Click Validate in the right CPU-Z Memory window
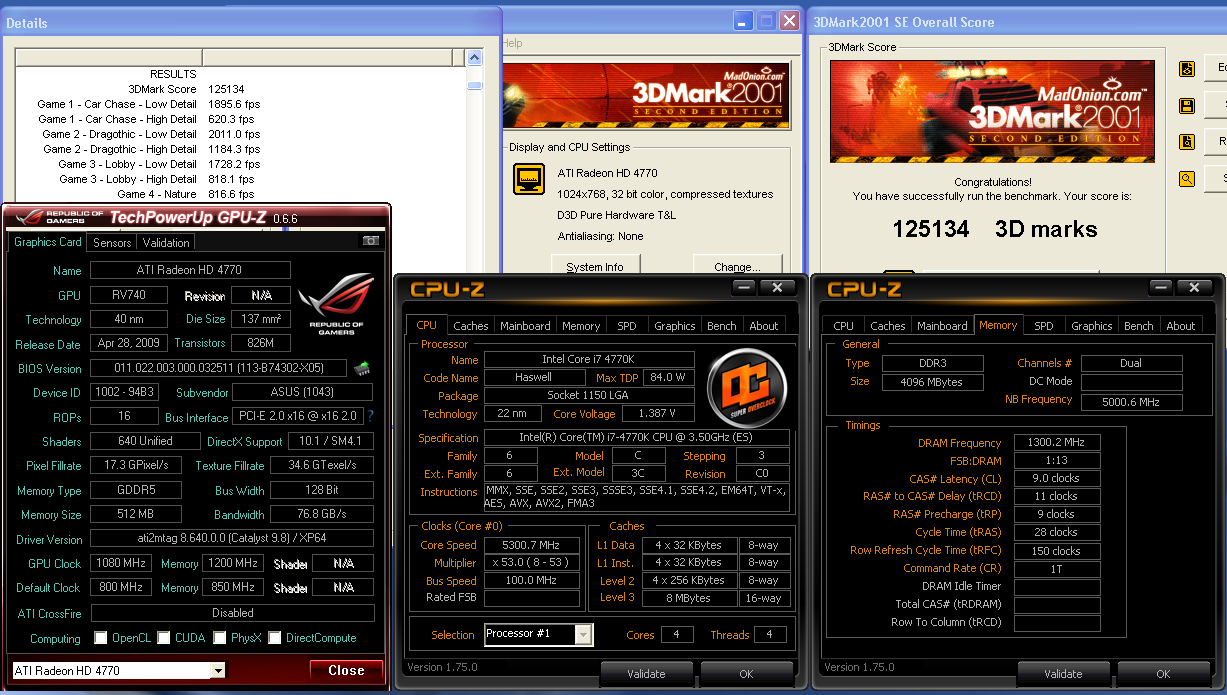 click(x=1063, y=674)
